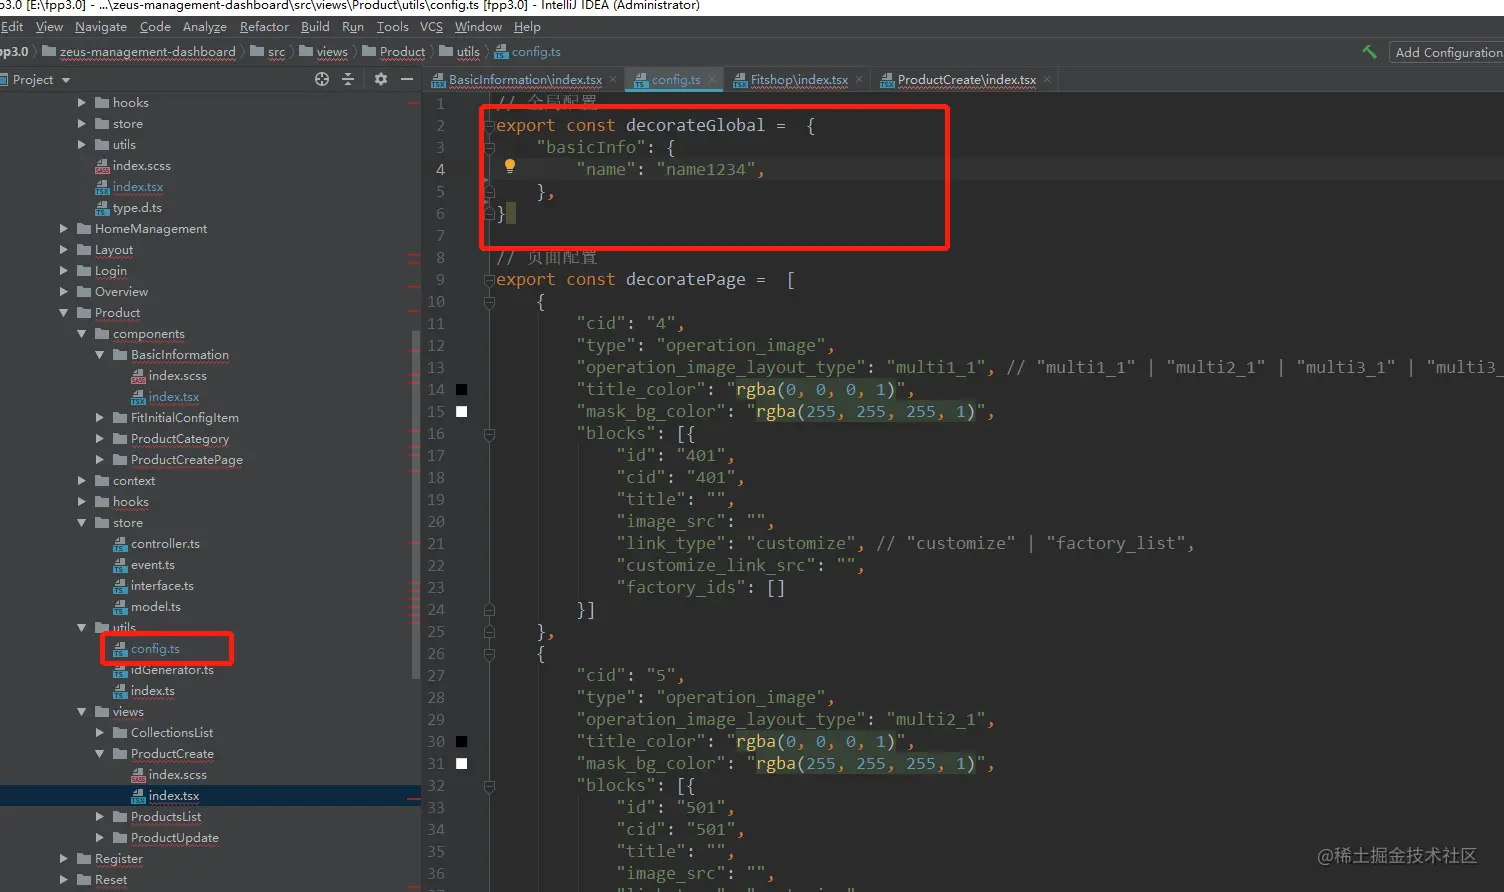The width and height of the screenshot is (1504, 892).
Task: Open the VCS menu
Action: click(431, 27)
